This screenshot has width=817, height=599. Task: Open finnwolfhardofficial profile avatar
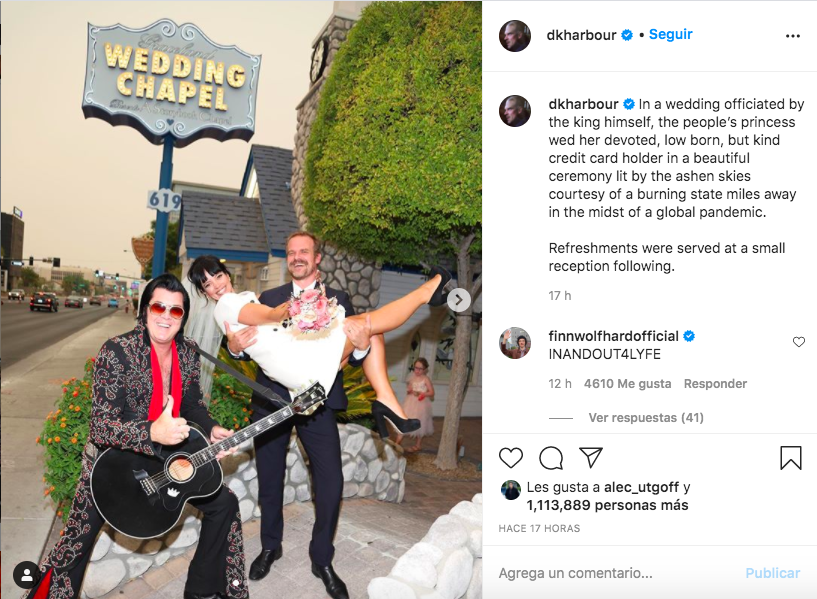[x=515, y=343]
